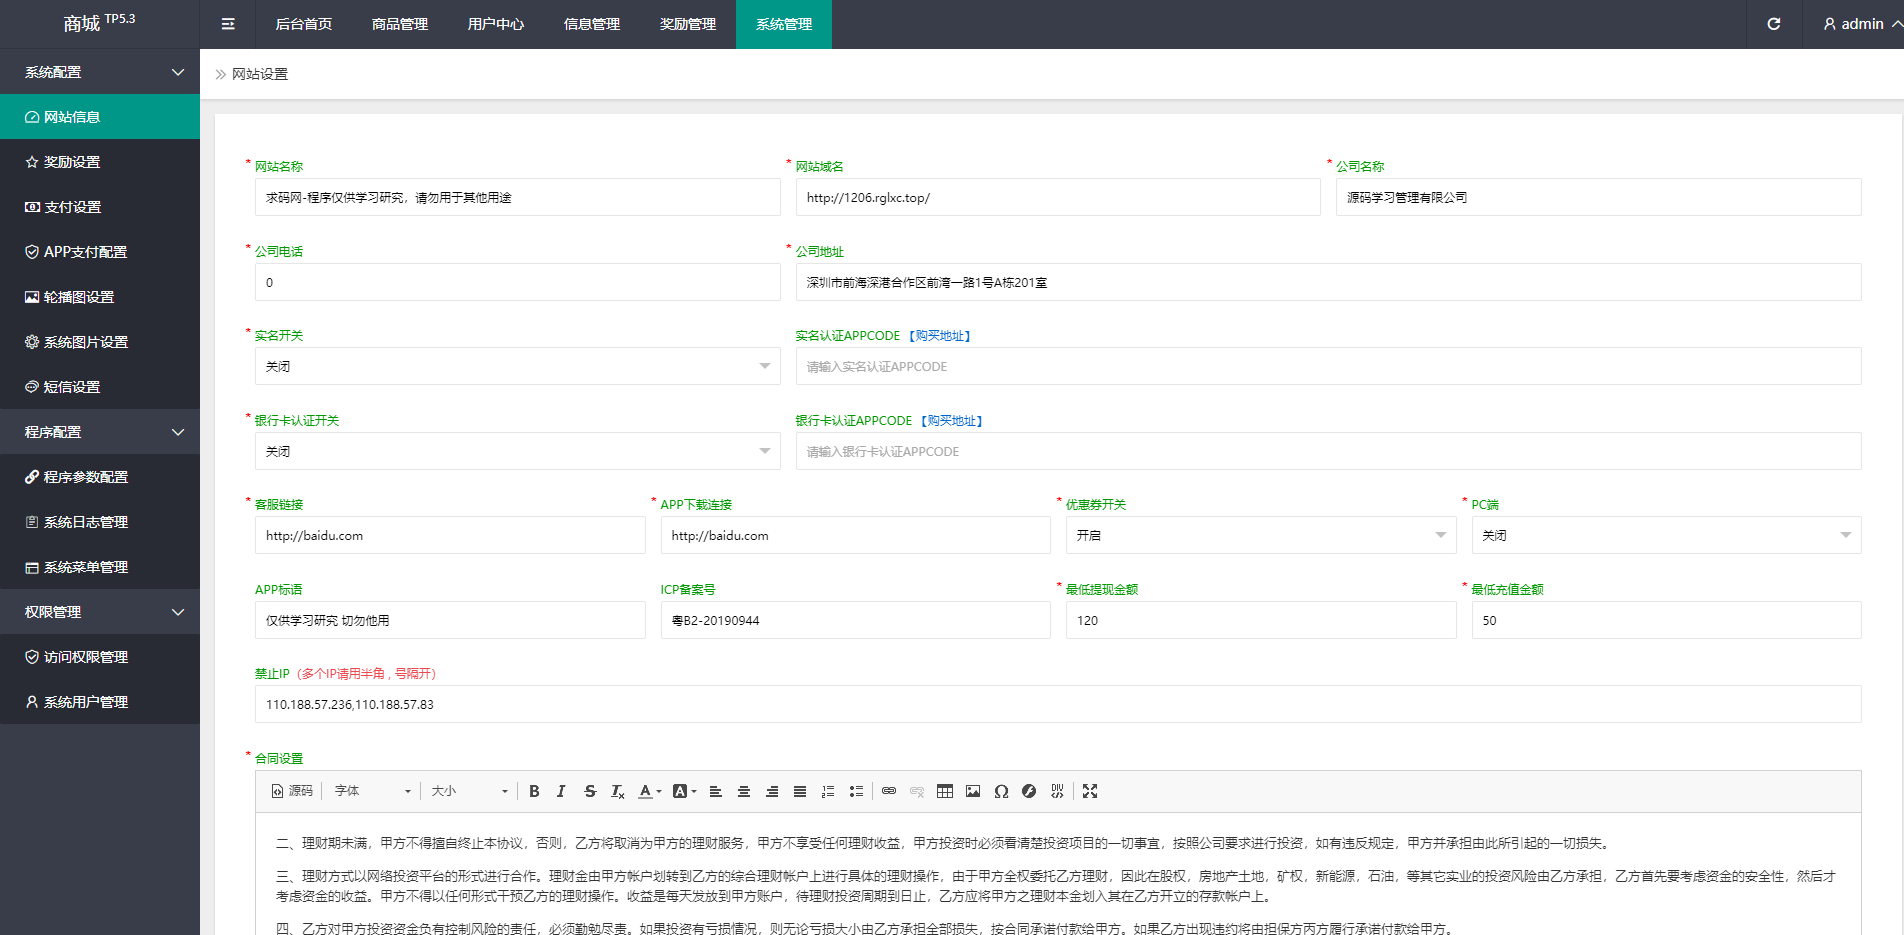Click the refresh icon in top bar
The image size is (1904, 935).
click(x=1773, y=24)
